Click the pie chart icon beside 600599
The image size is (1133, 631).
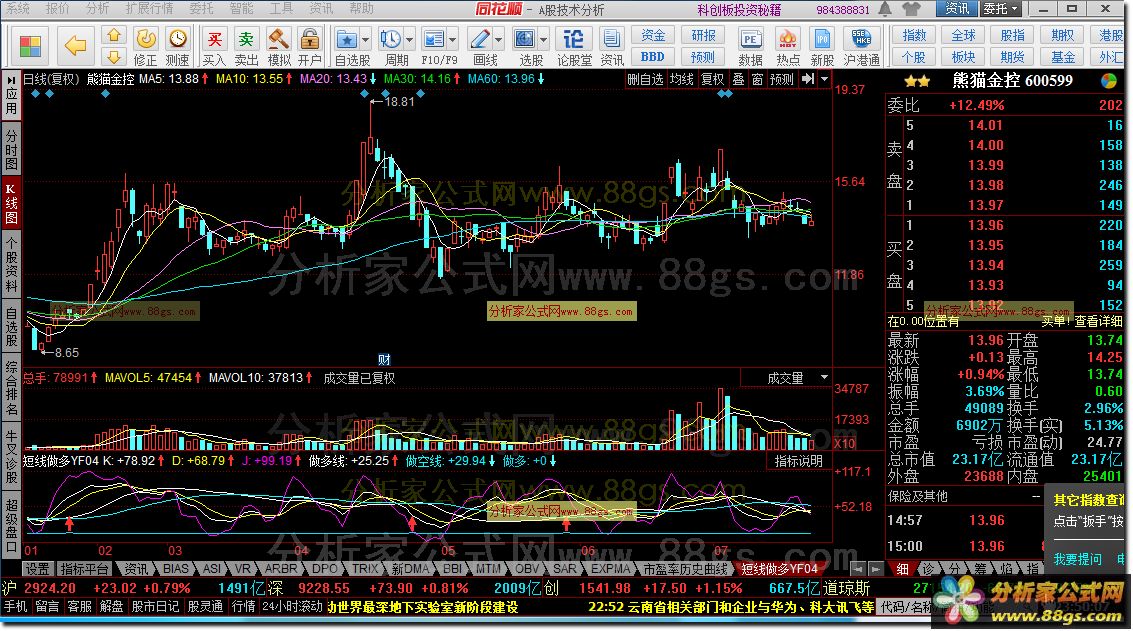[1108, 81]
